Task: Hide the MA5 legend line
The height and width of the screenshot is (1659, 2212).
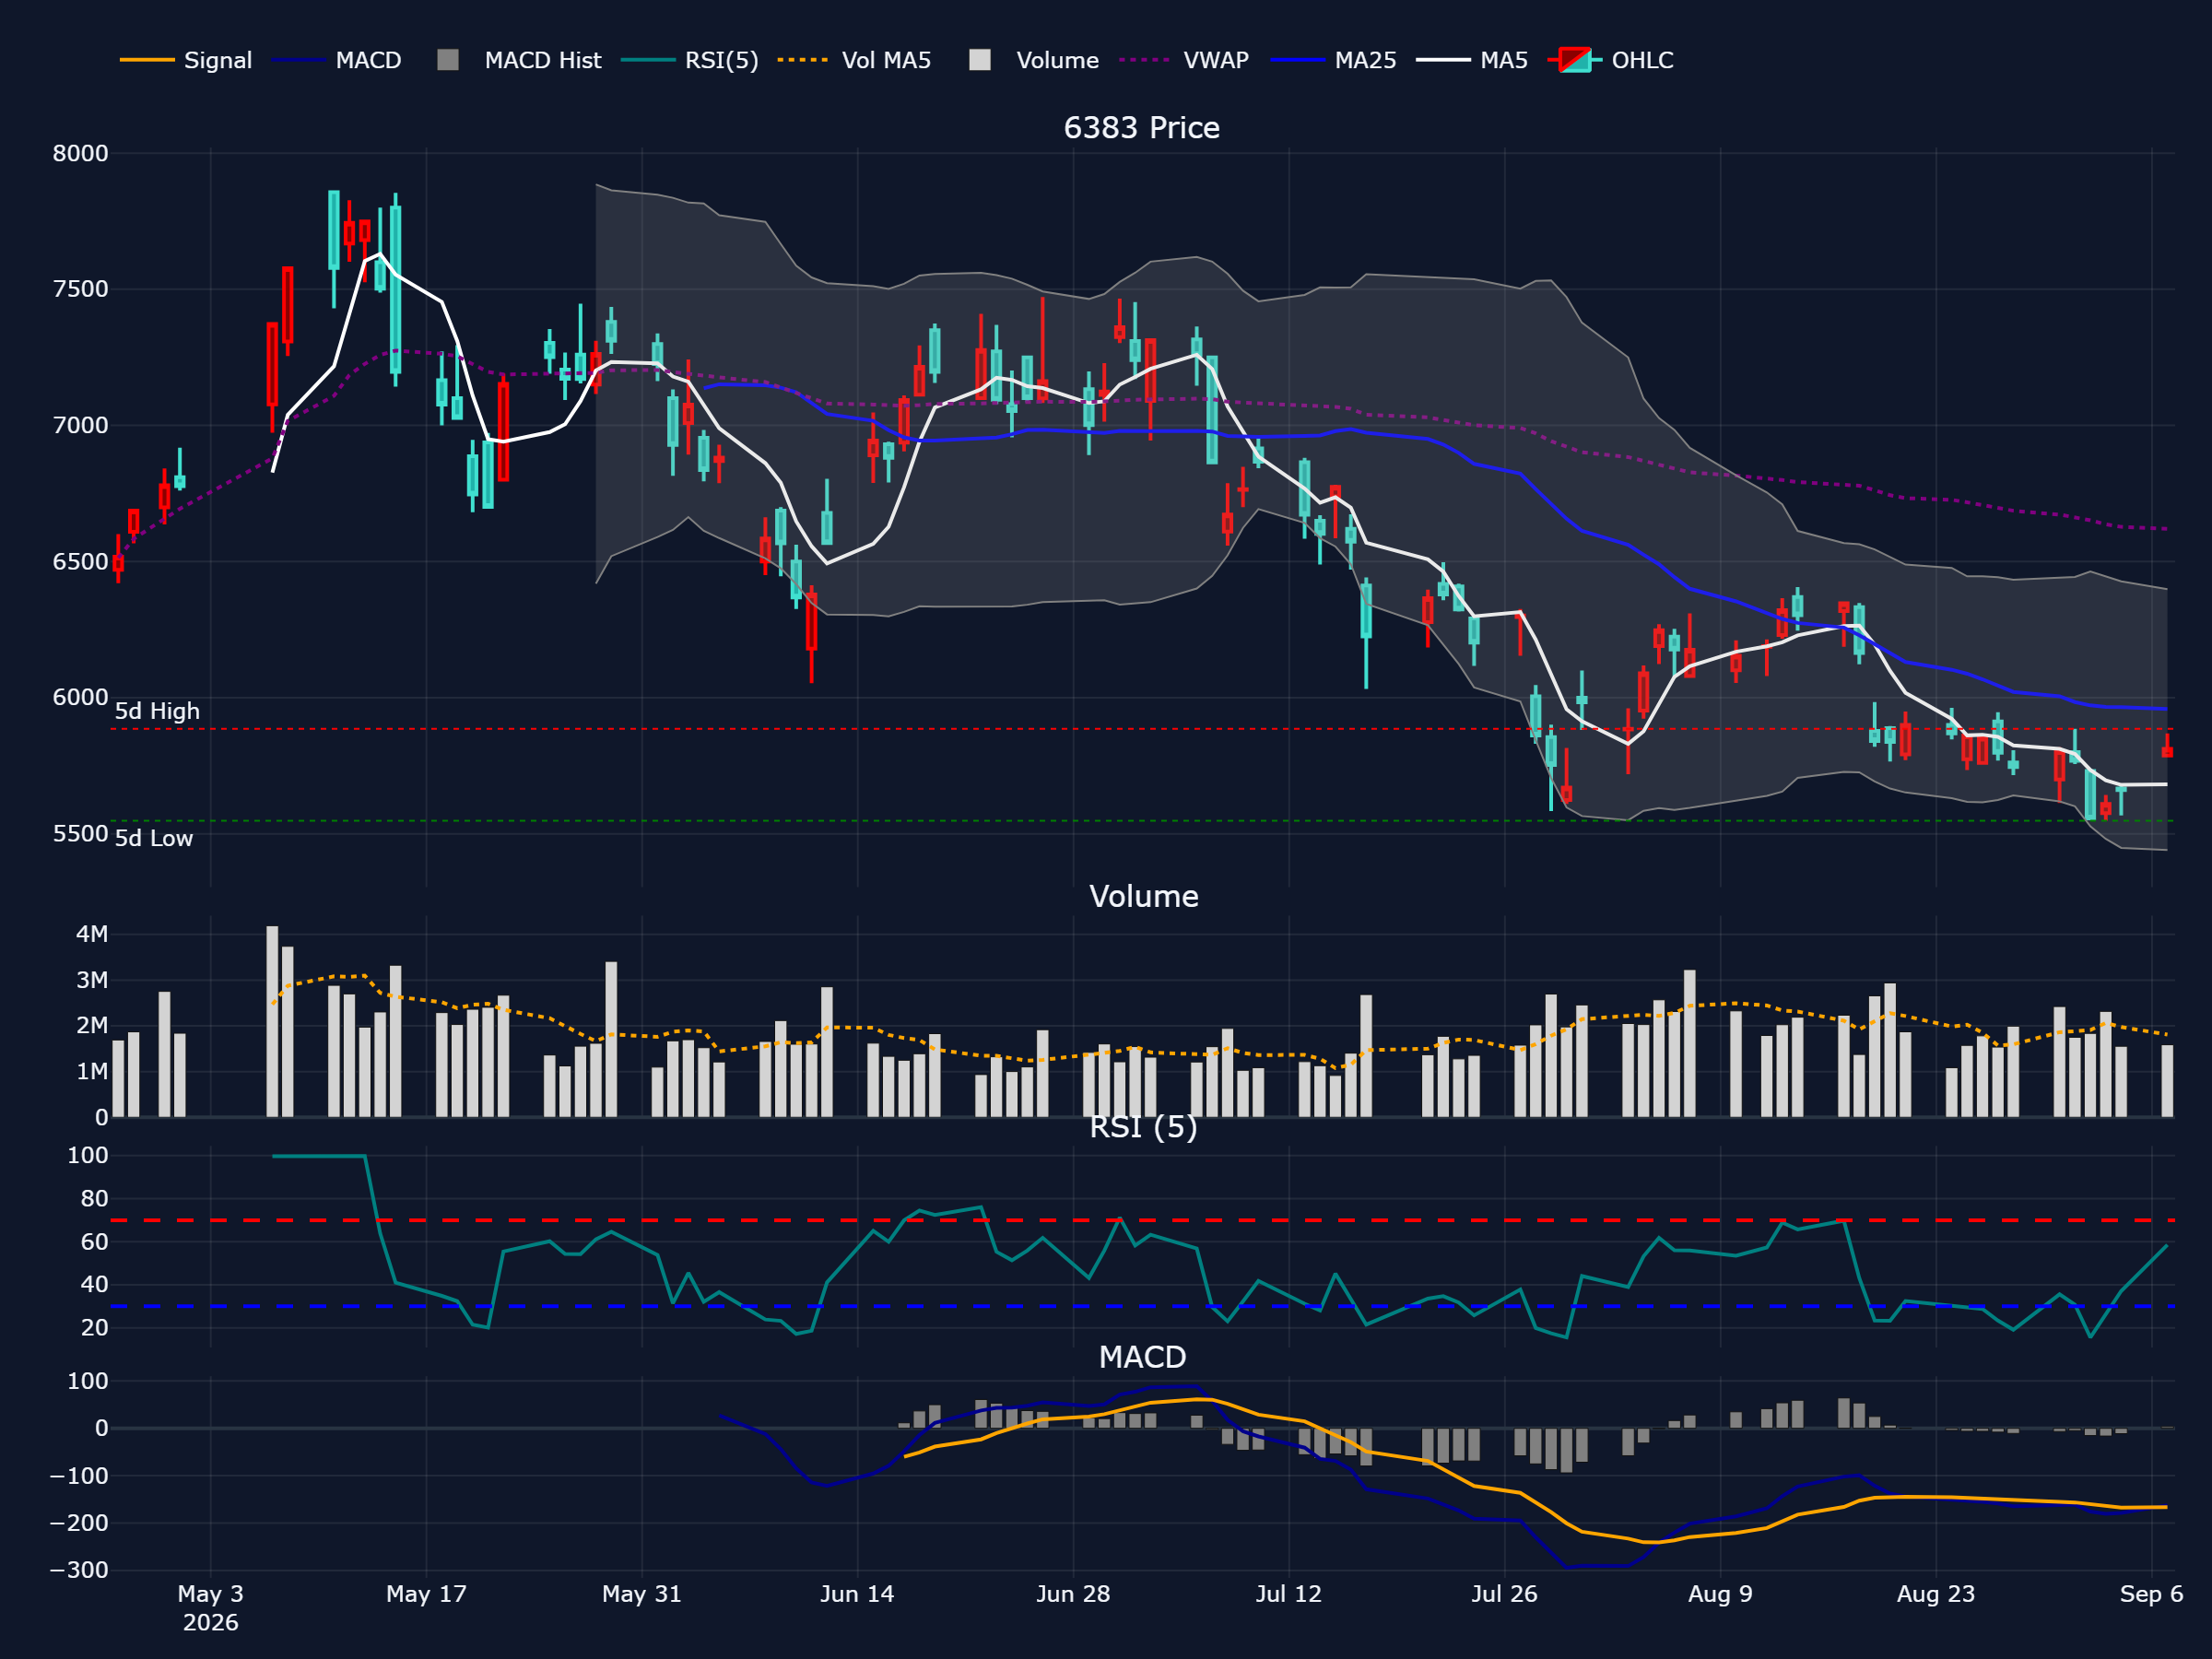Action: tap(1472, 60)
